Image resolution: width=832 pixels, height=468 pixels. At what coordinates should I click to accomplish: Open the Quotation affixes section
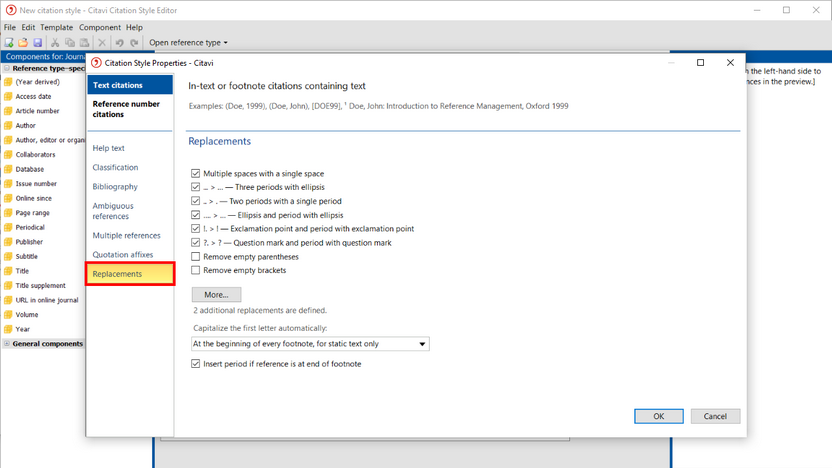click(x=123, y=255)
